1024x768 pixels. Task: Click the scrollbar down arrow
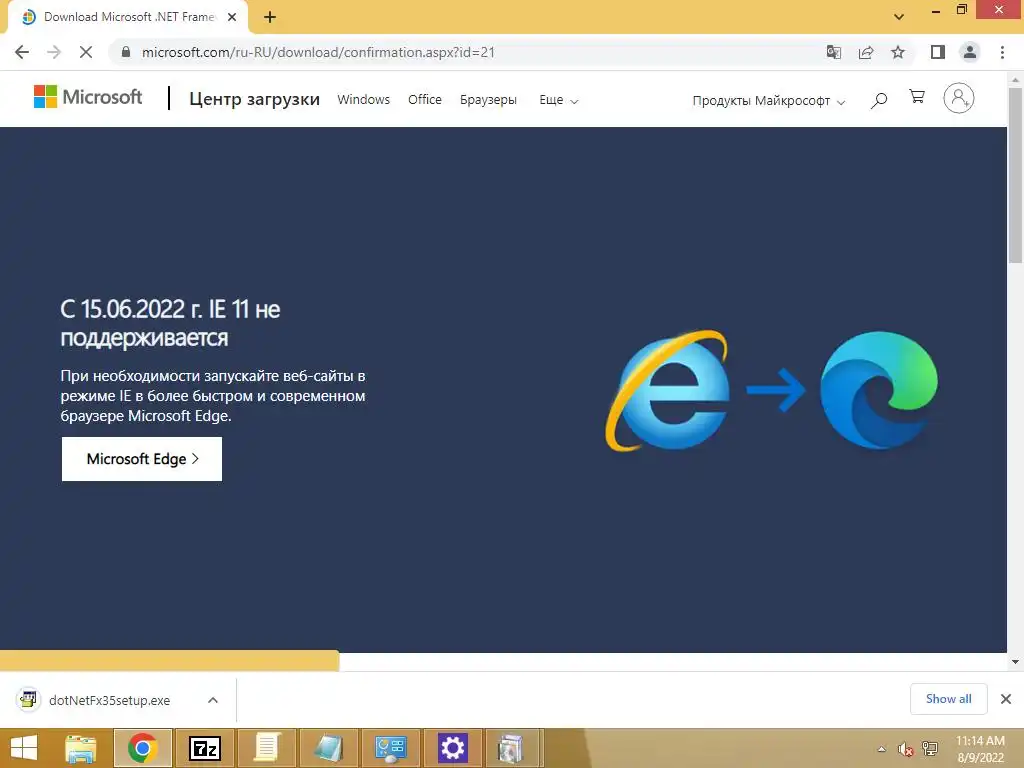1015,662
